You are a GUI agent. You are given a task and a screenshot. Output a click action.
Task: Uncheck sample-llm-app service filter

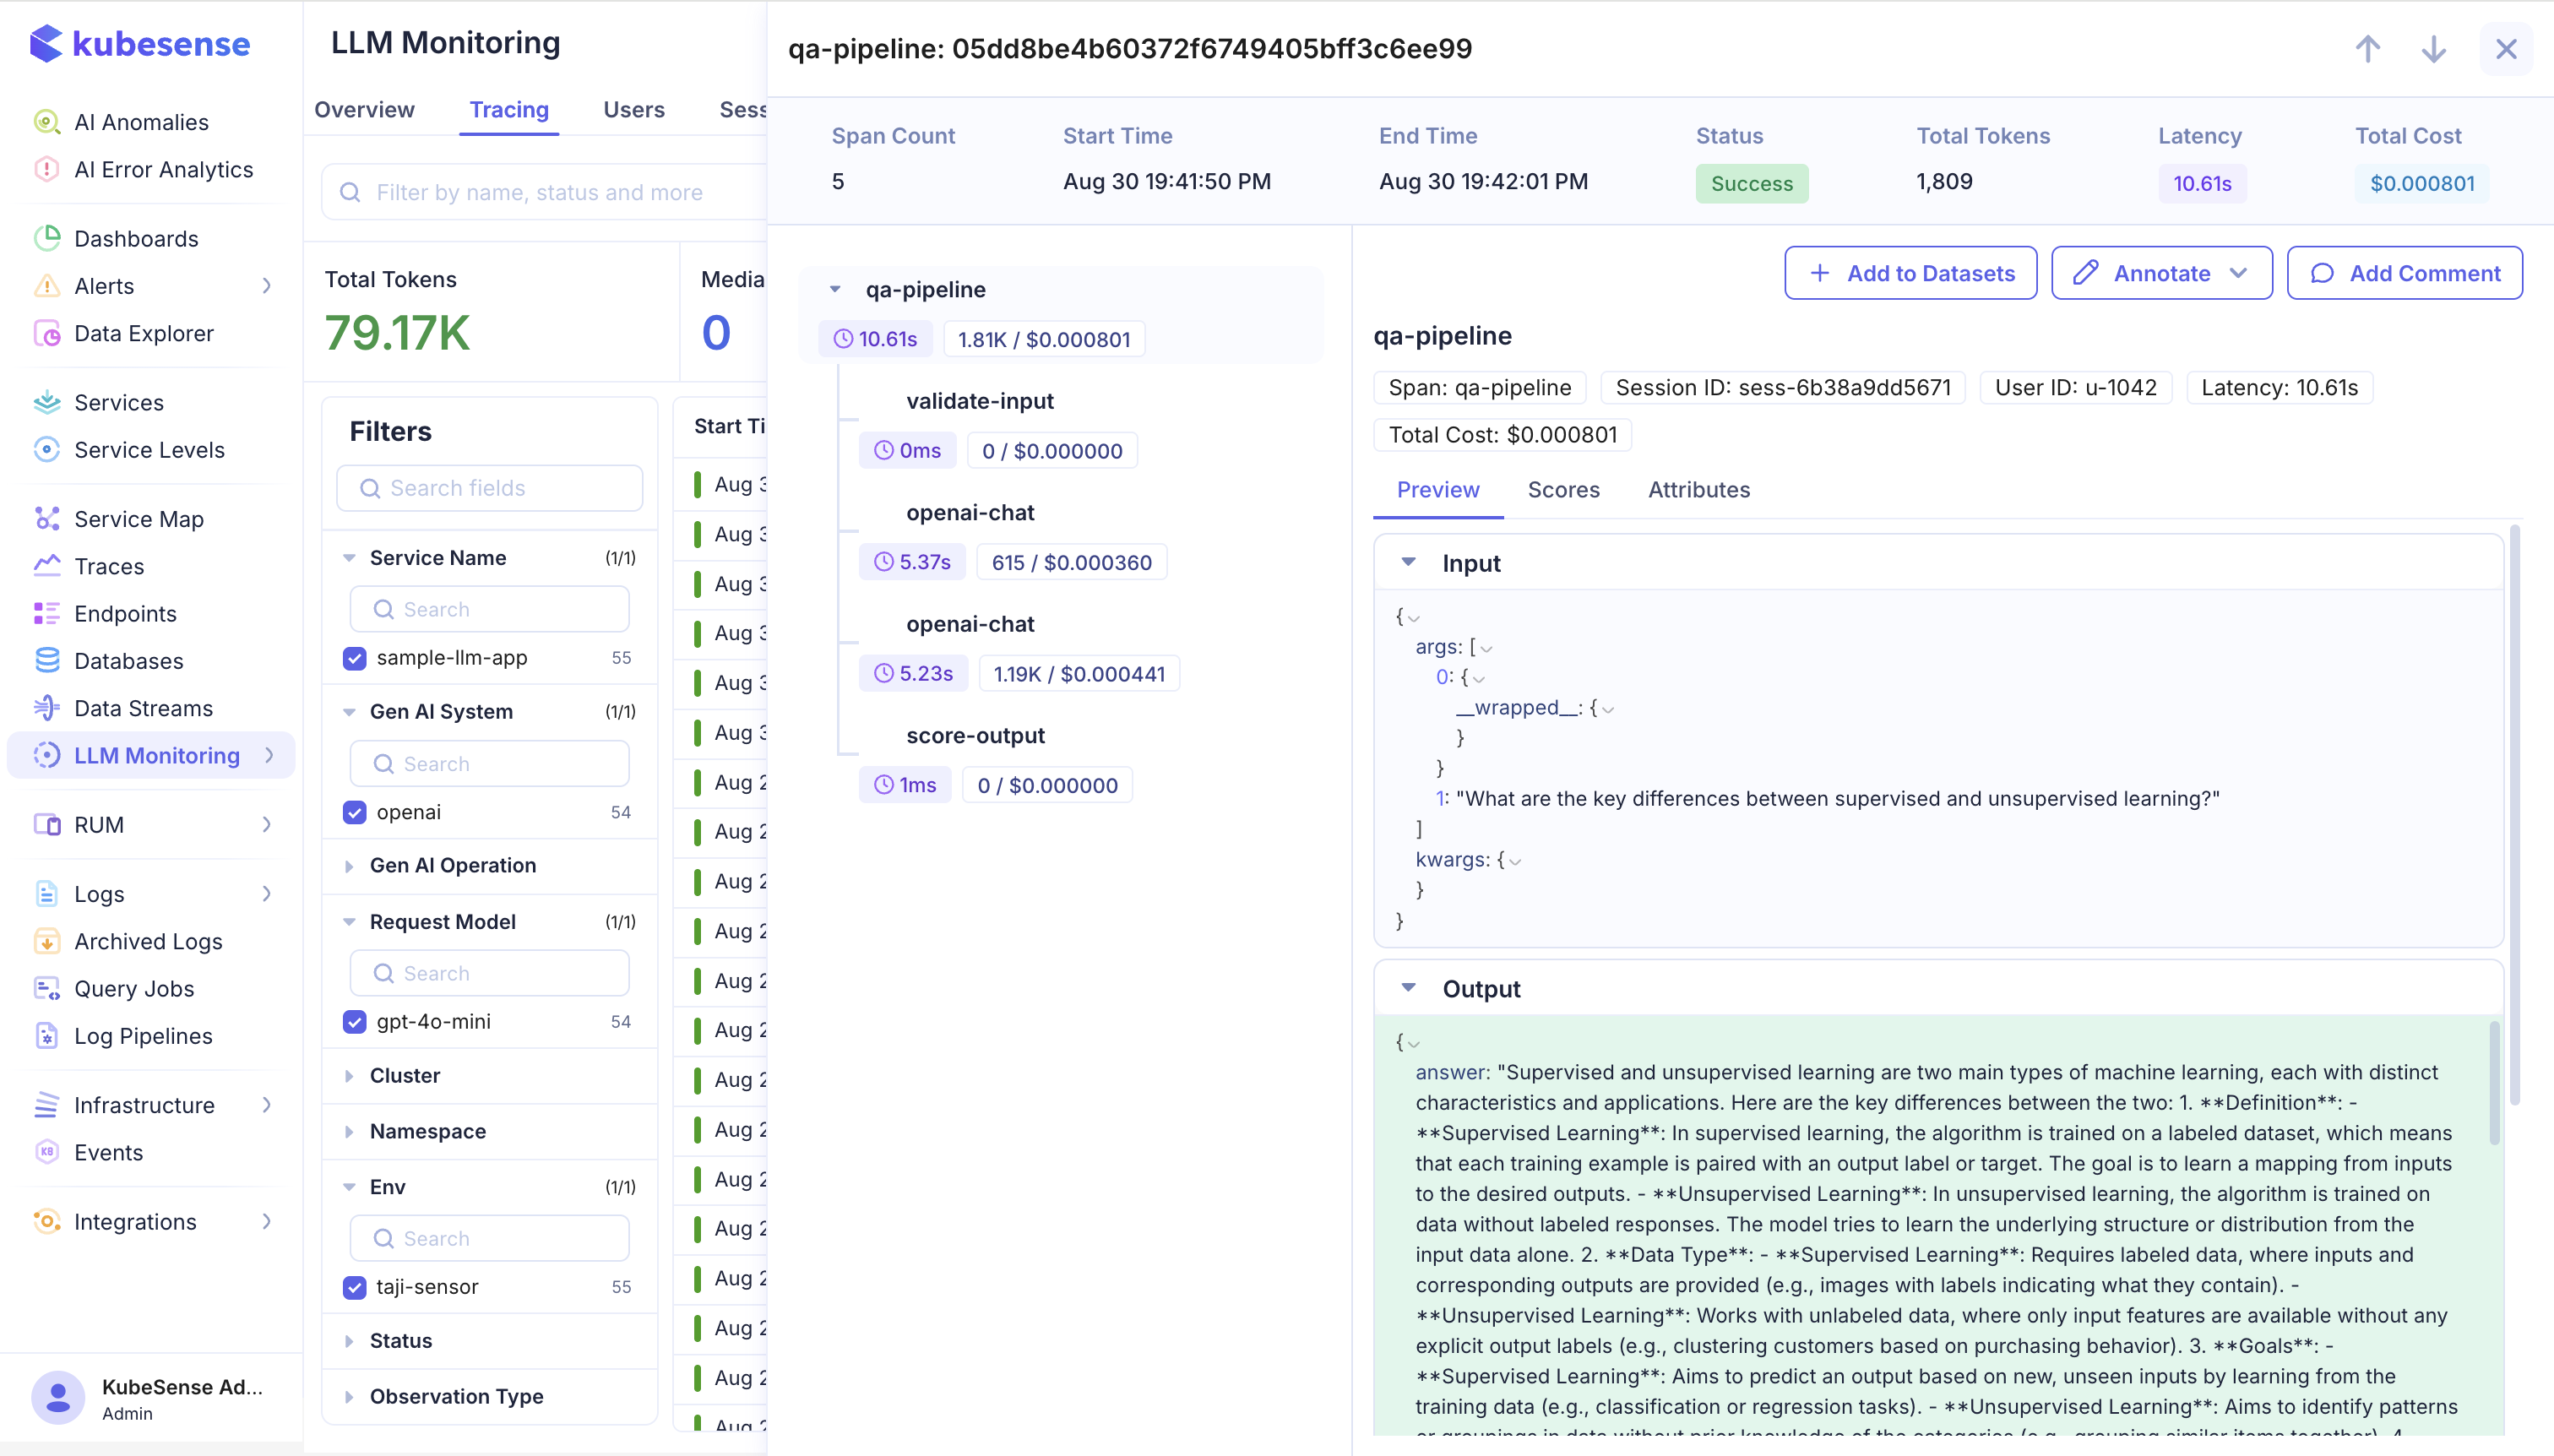(x=354, y=658)
